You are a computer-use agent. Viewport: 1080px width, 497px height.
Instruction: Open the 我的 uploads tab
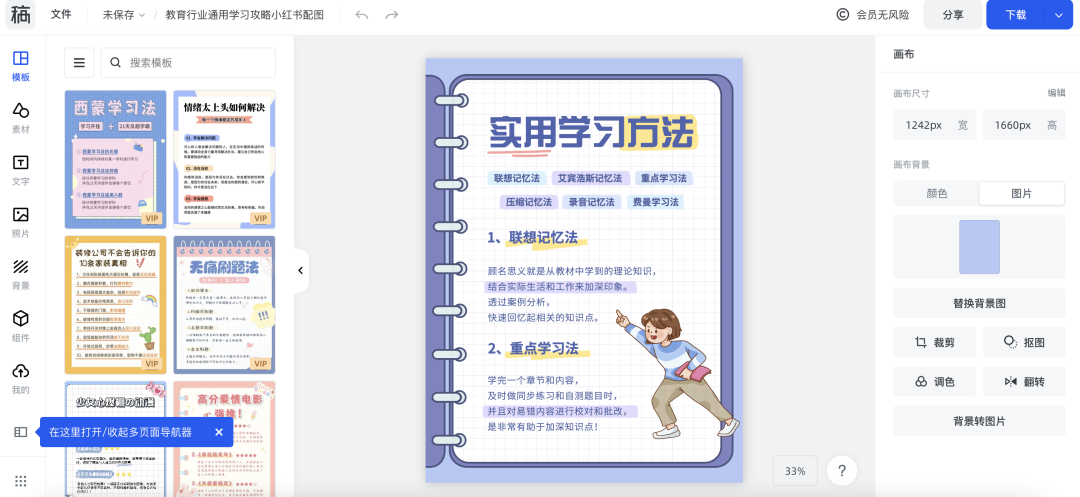(21, 379)
